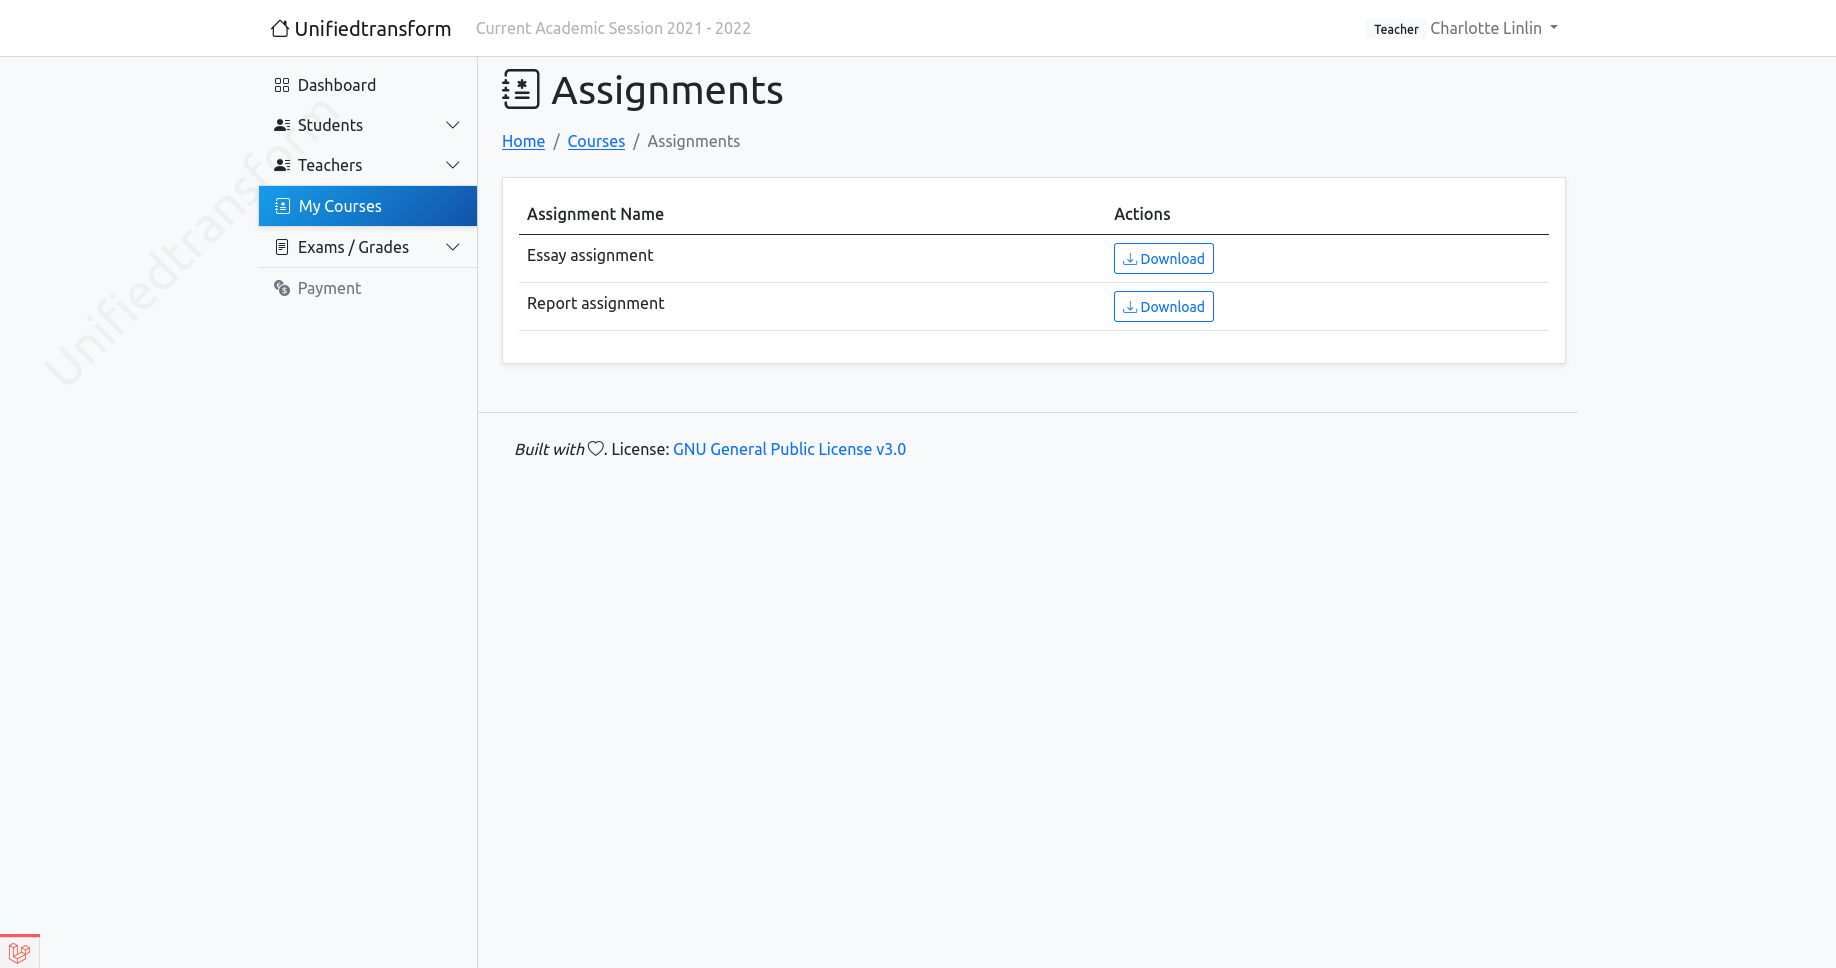Click download icon for Report assignment
The width and height of the screenshot is (1836, 968).
pyautogui.click(x=1130, y=307)
